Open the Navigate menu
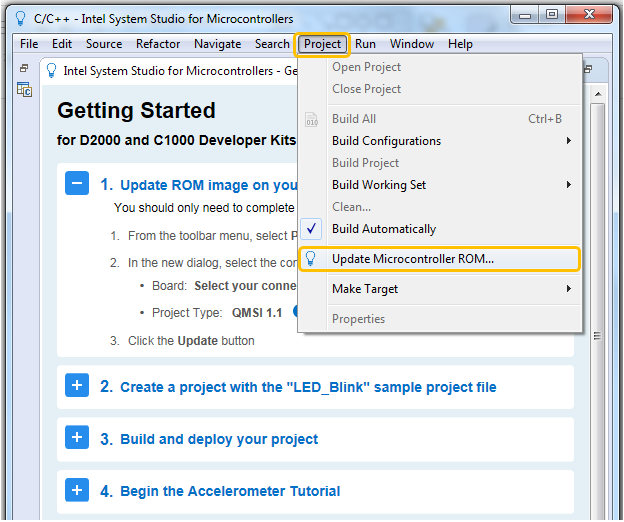 coord(217,44)
